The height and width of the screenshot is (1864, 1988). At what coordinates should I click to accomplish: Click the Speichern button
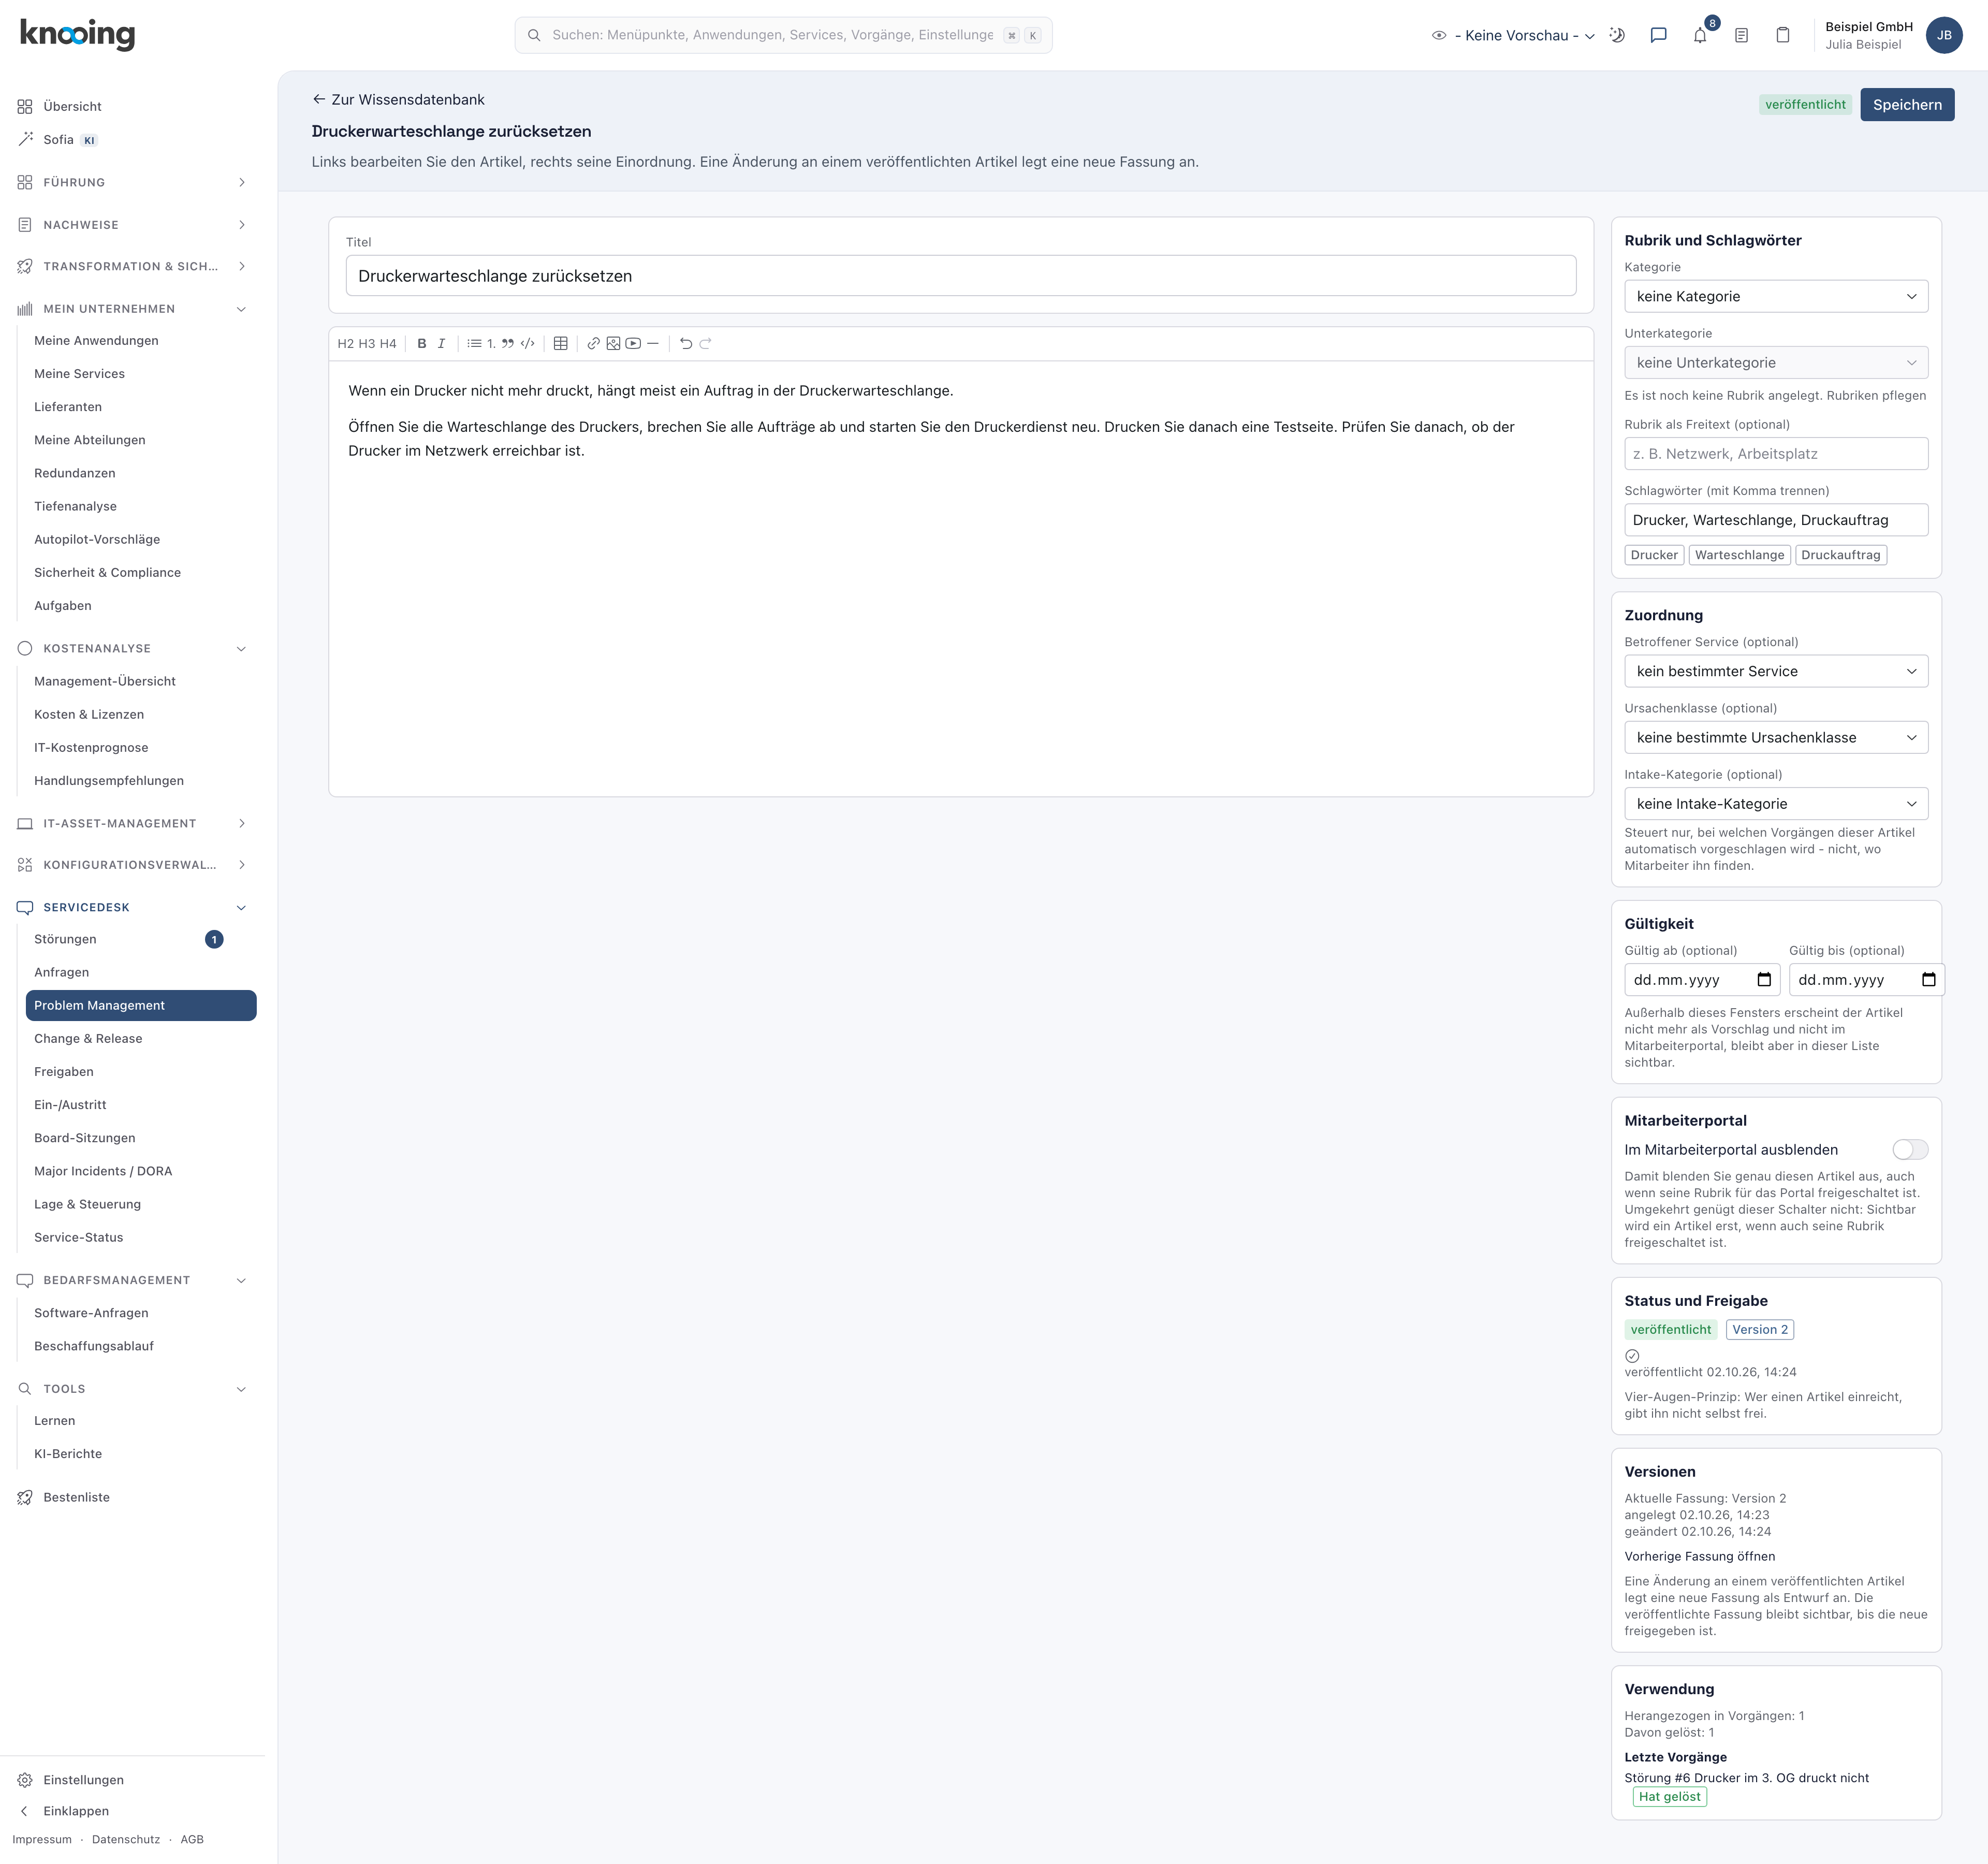[1907, 104]
